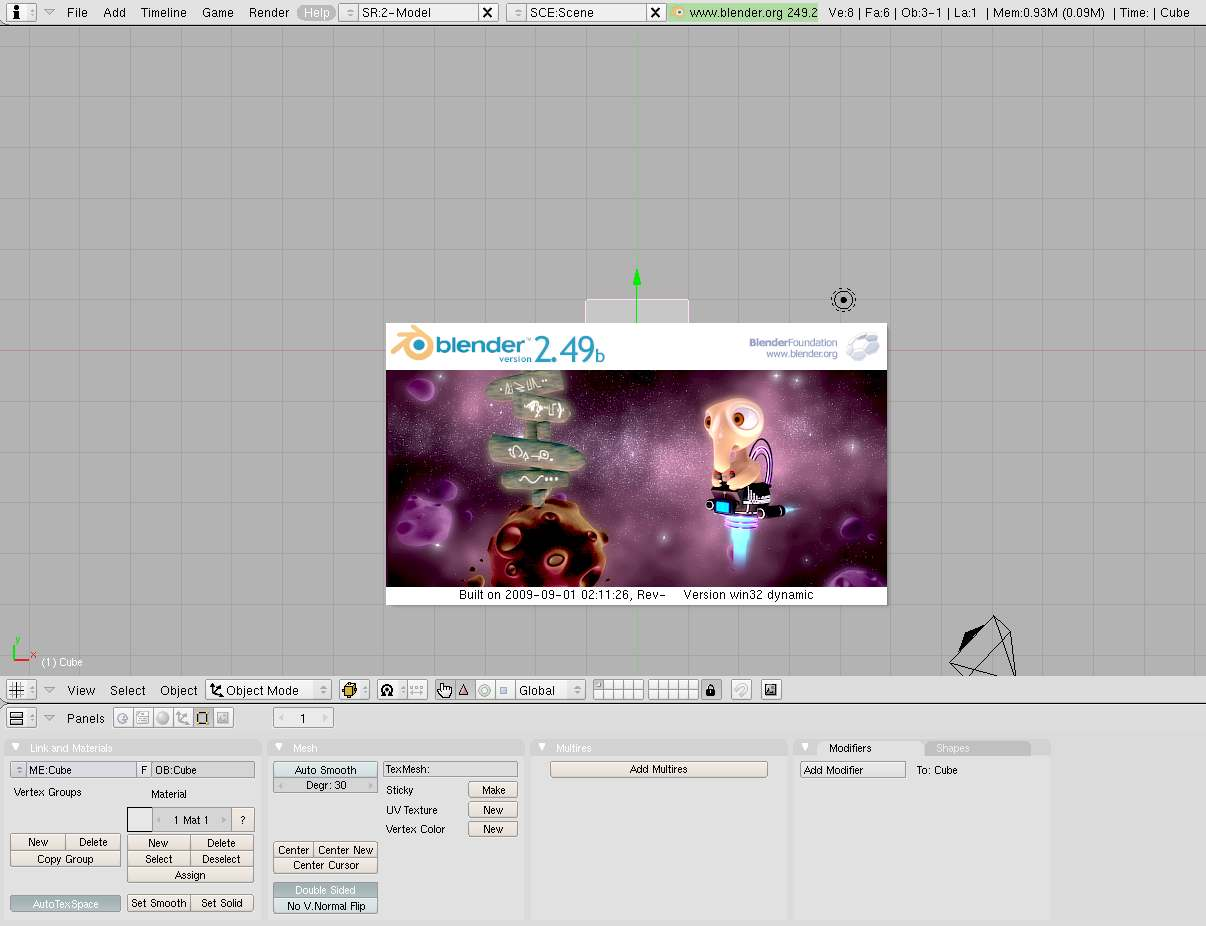Click the Copy Group button
The width and height of the screenshot is (1206, 926).
tap(65, 859)
